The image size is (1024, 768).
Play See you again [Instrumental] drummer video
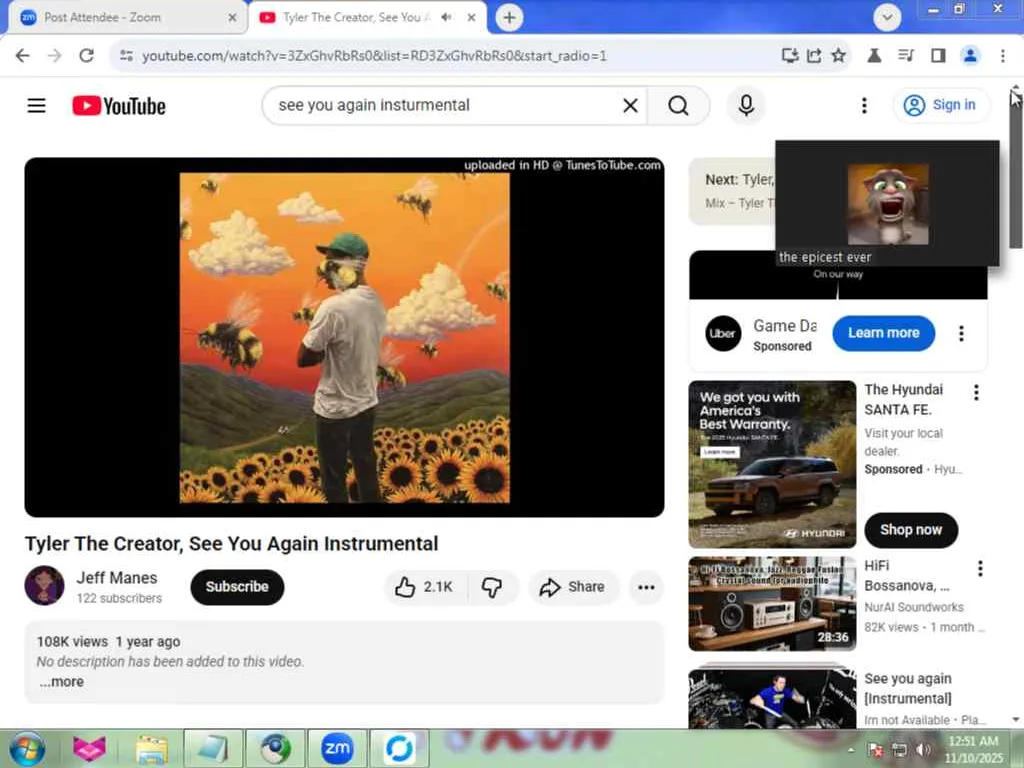772,697
